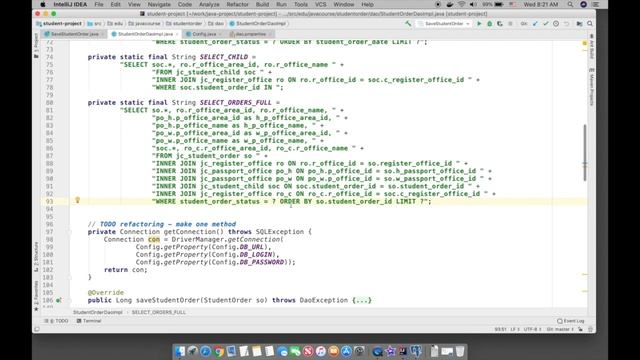Start debugging with the bug icon
The height and width of the screenshot is (360, 640).
tap(489, 24)
